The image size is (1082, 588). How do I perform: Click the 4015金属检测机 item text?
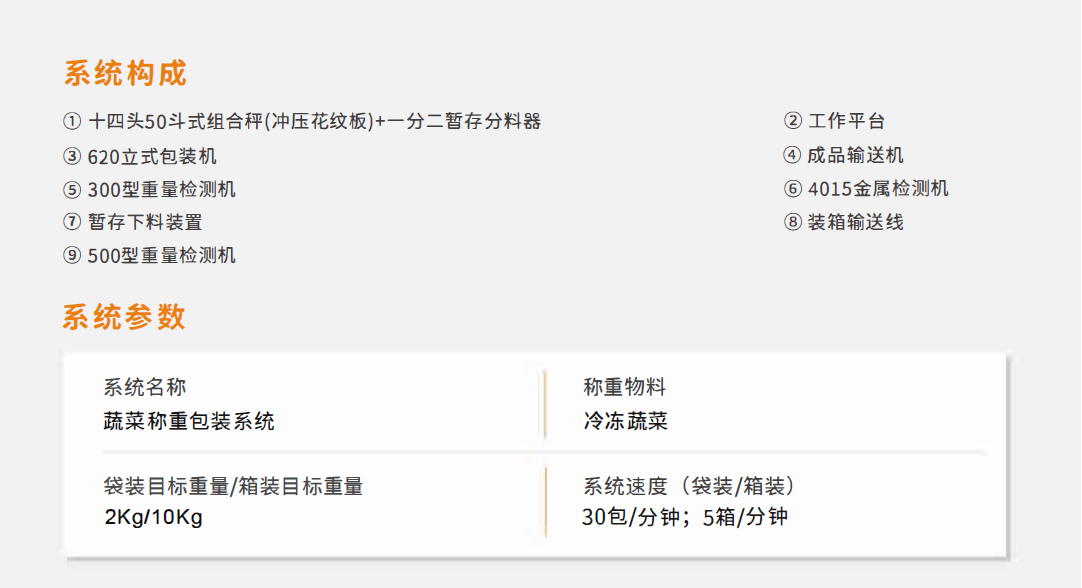click(x=878, y=188)
